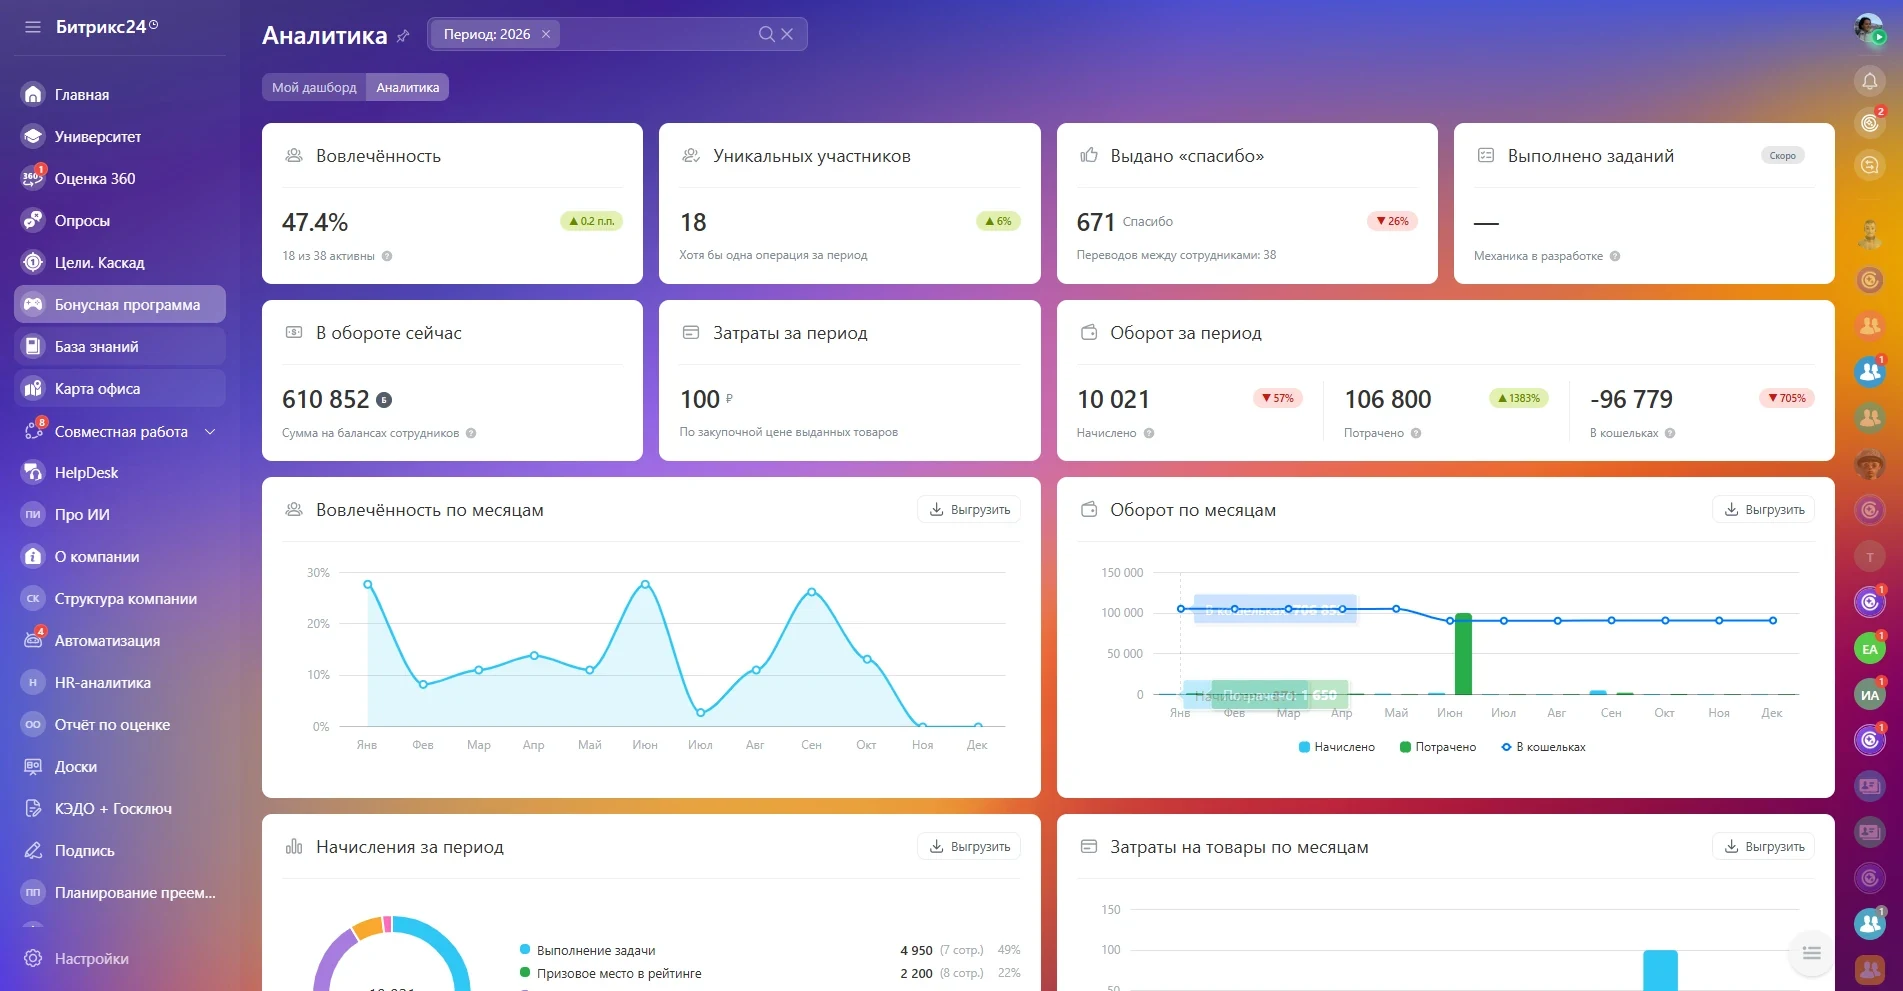
Task: Open Карта офиса sidebar item
Action: tap(119, 388)
